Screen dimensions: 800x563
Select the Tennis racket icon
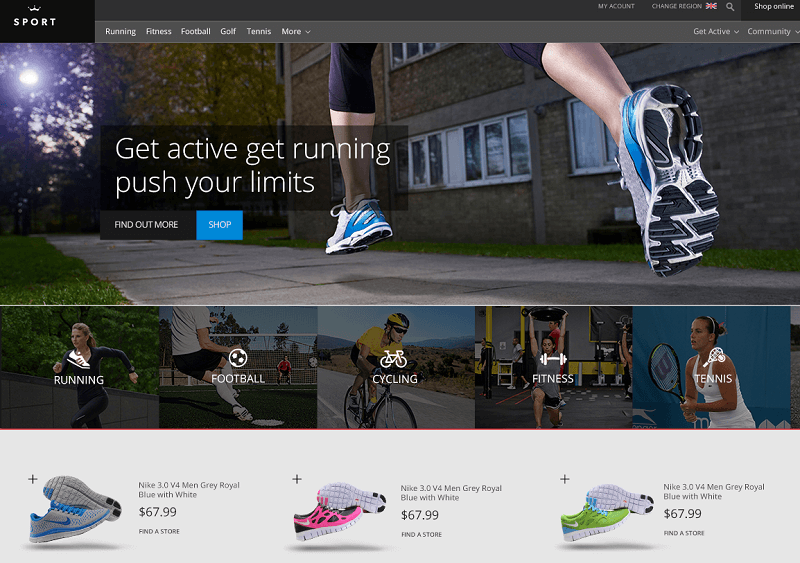(714, 357)
